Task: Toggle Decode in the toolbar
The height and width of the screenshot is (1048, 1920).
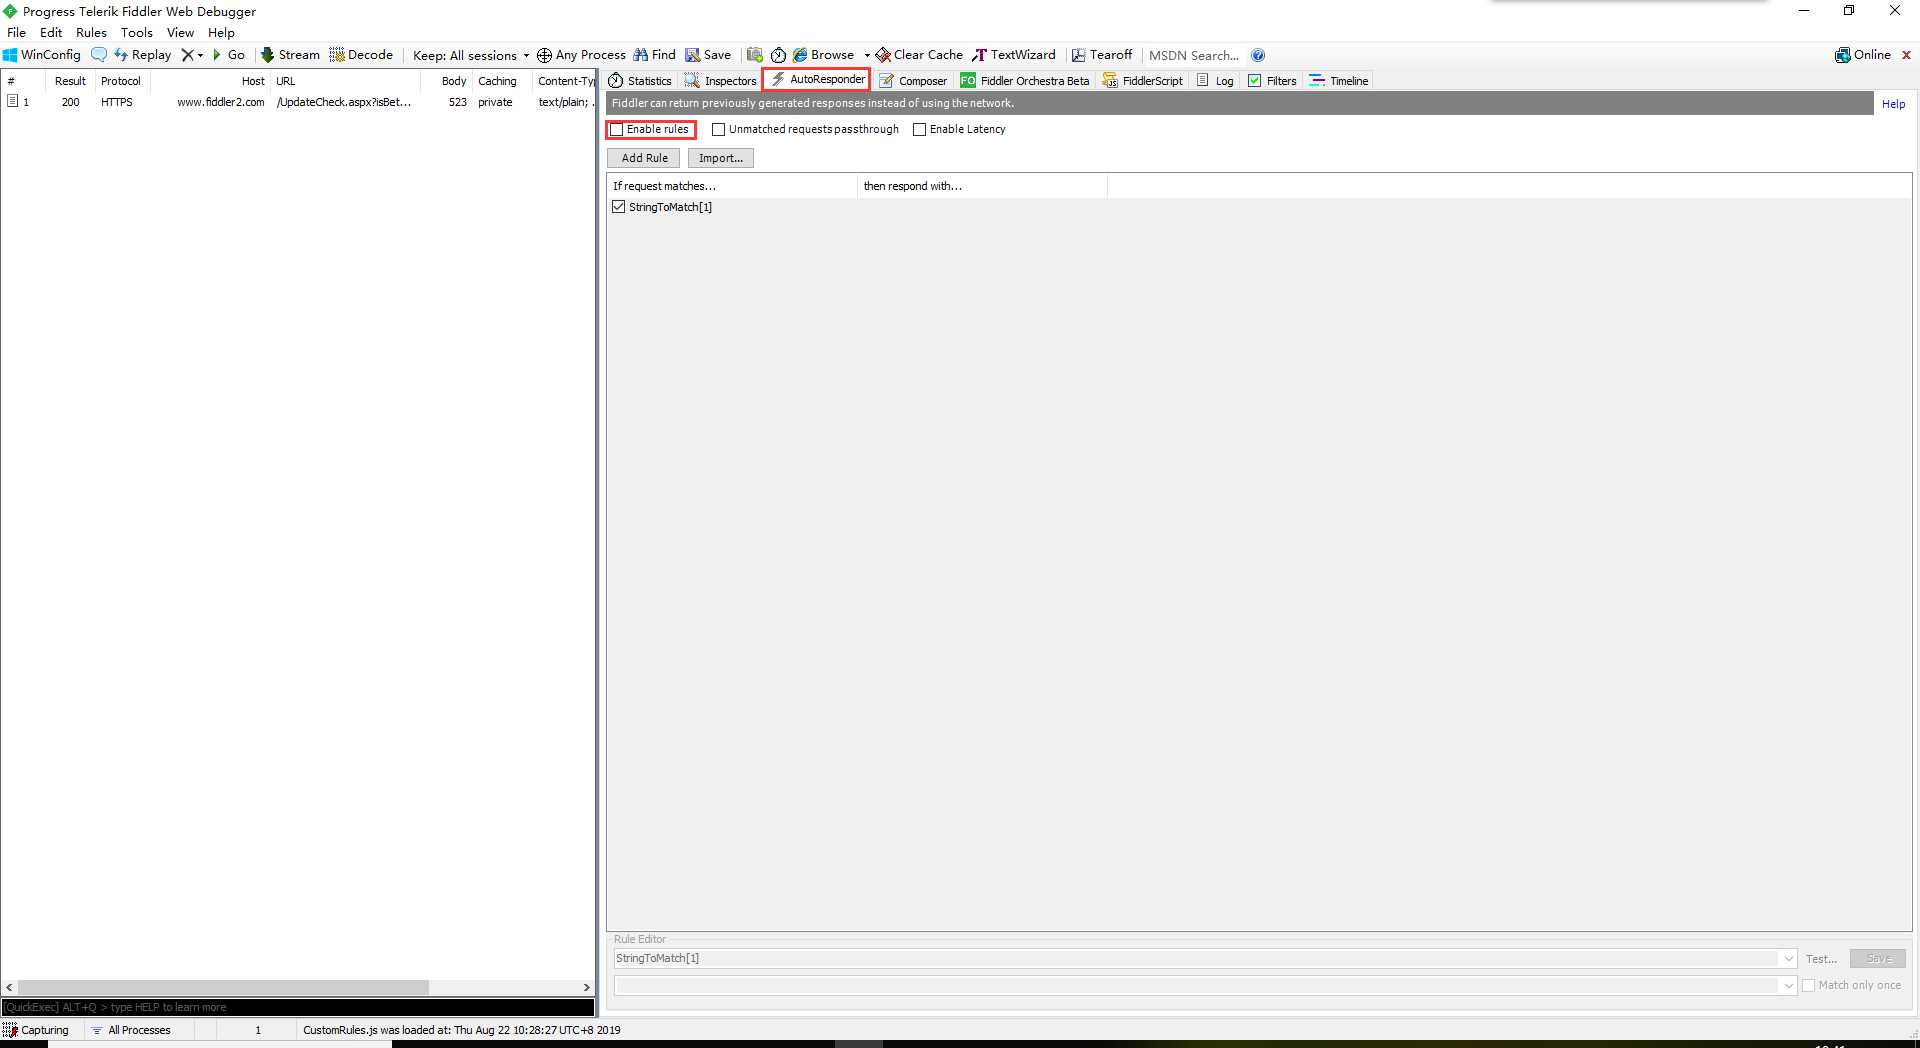Action: pyautogui.click(x=361, y=55)
